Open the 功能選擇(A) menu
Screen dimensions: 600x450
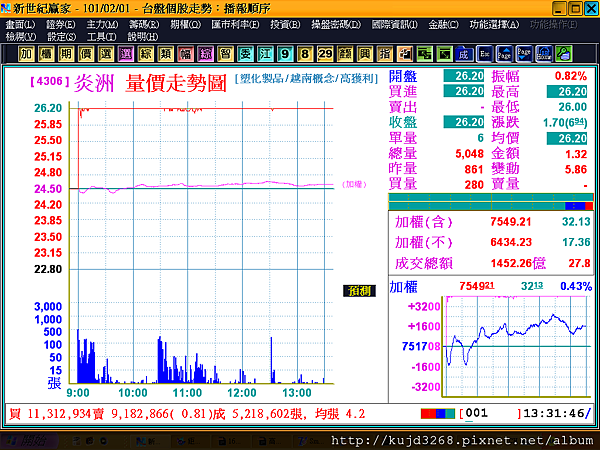[x=494, y=25]
